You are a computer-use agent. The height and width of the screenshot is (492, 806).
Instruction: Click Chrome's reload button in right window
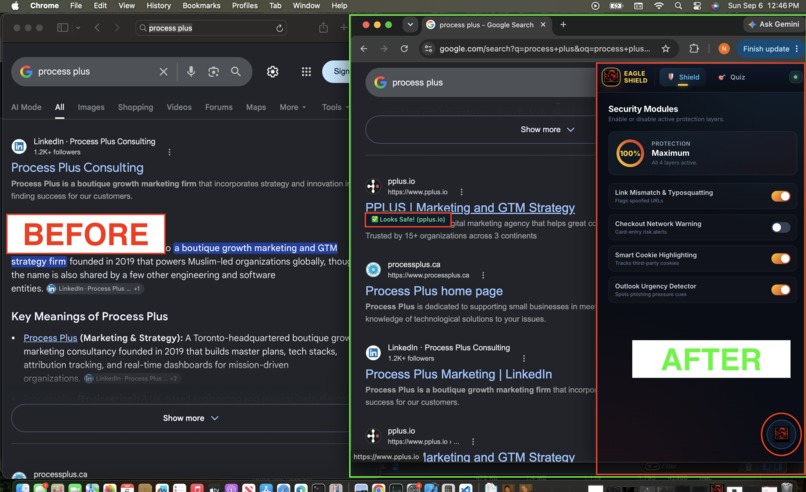404,48
